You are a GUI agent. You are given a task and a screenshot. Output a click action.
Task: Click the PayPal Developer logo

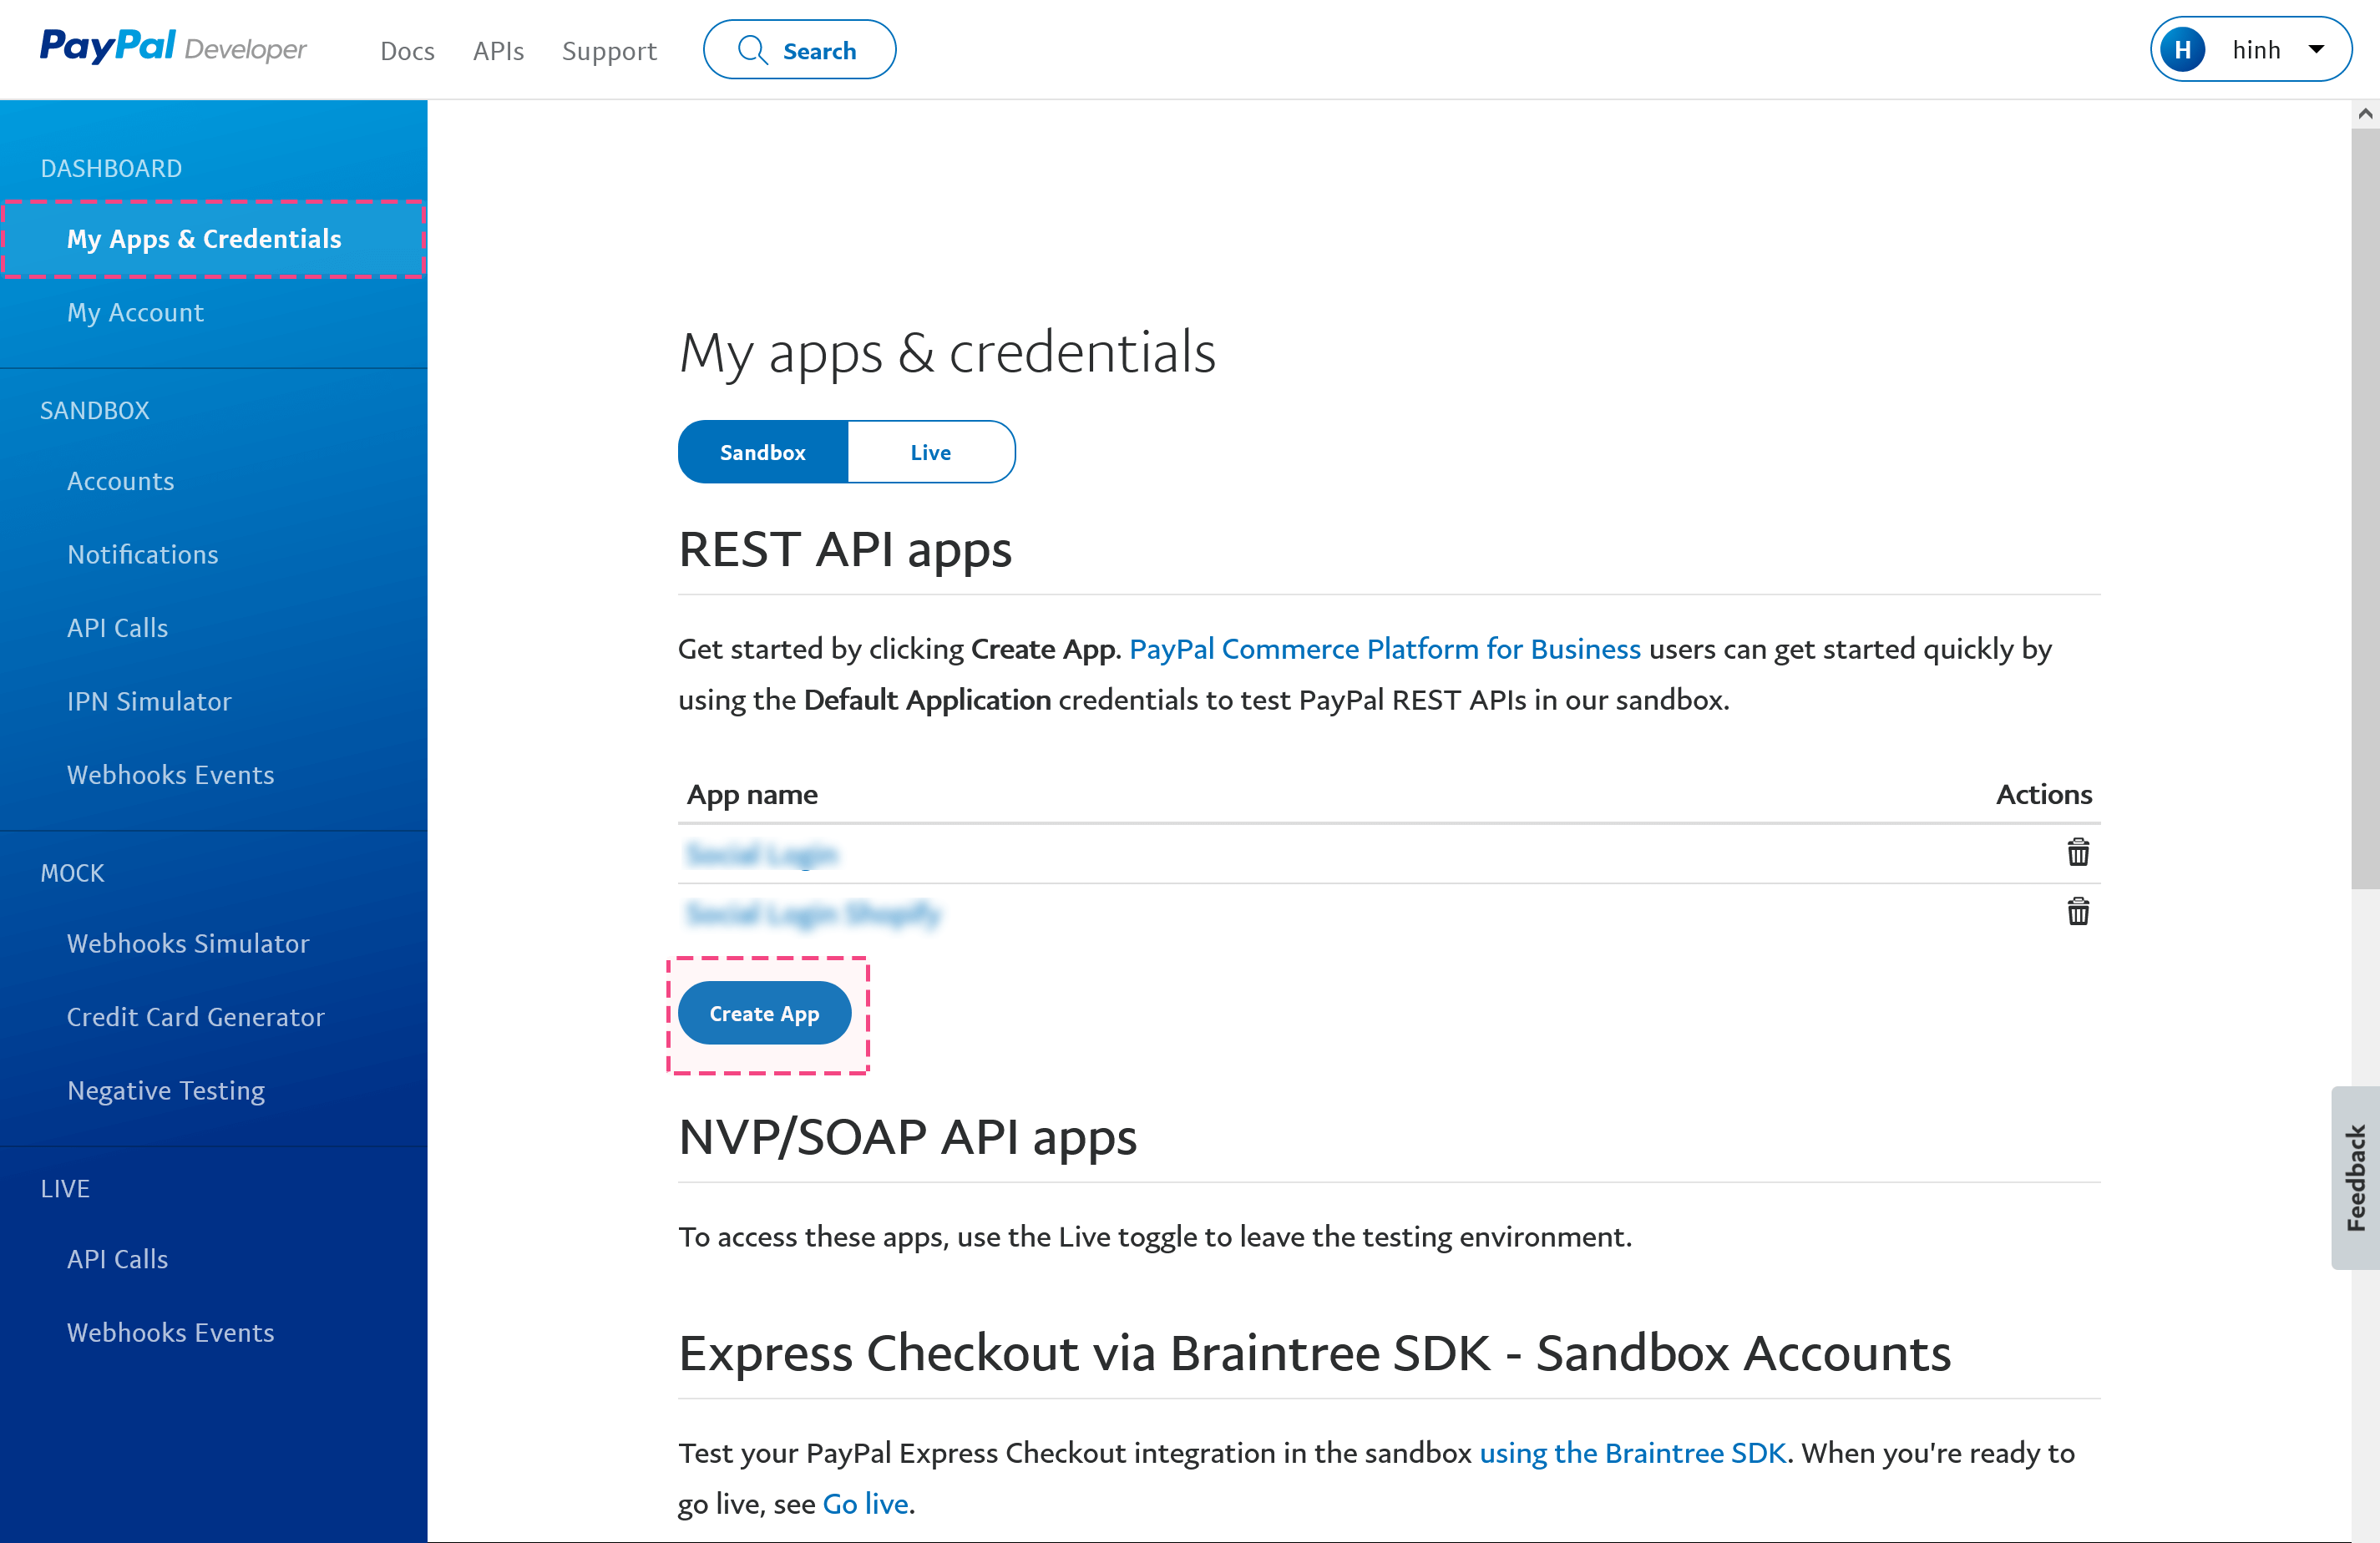(173, 48)
